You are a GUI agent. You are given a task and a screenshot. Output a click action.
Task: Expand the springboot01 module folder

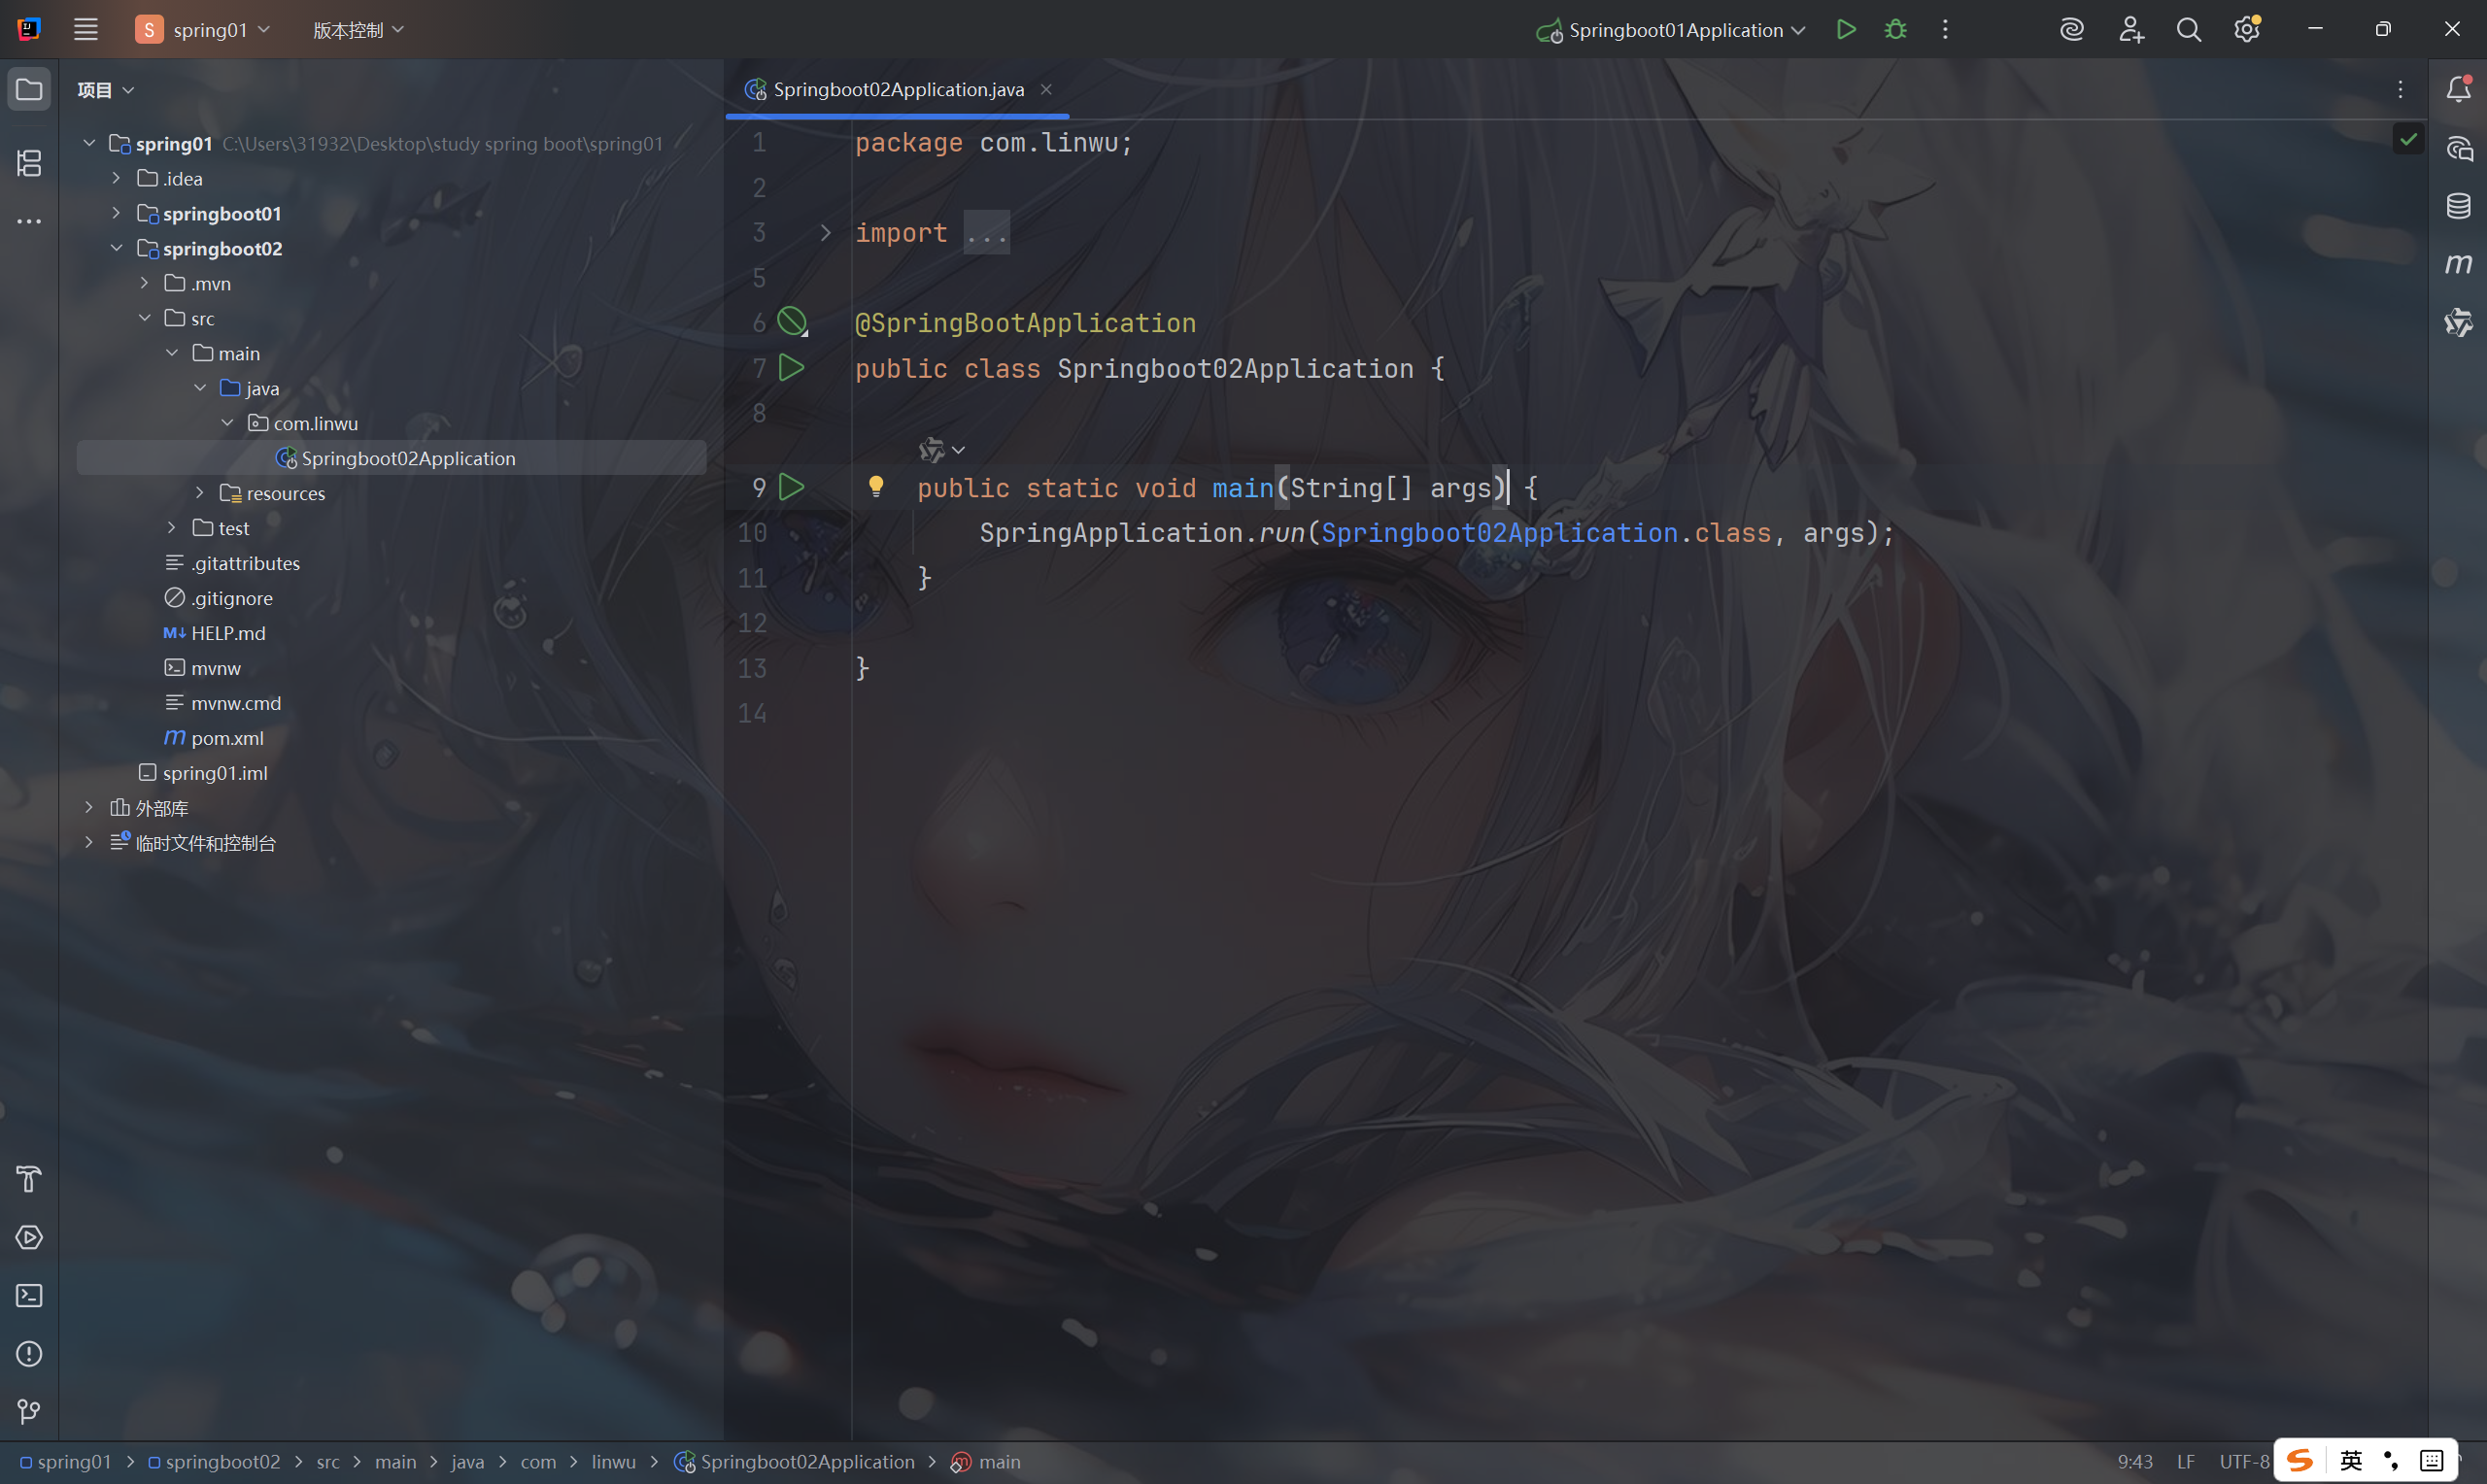117,213
